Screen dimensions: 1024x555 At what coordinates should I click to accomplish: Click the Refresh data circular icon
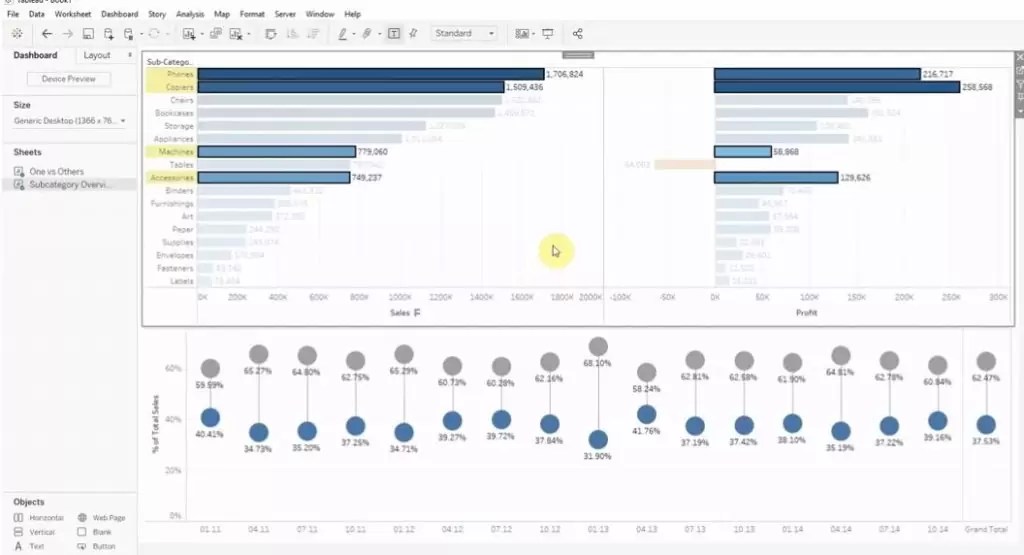tap(154, 33)
